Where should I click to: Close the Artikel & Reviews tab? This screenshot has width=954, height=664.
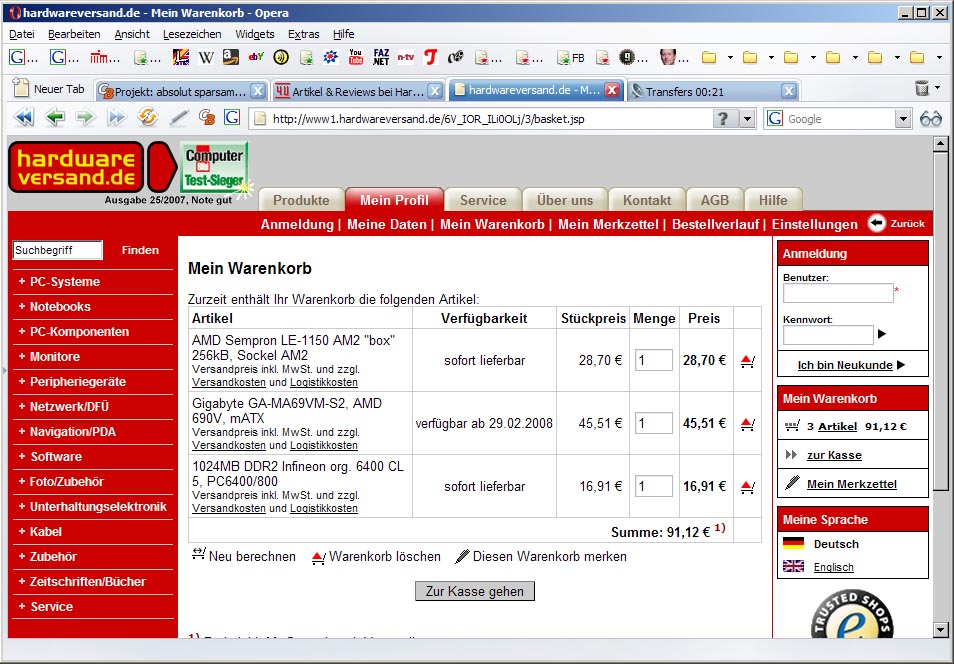pyautogui.click(x=434, y=91)
